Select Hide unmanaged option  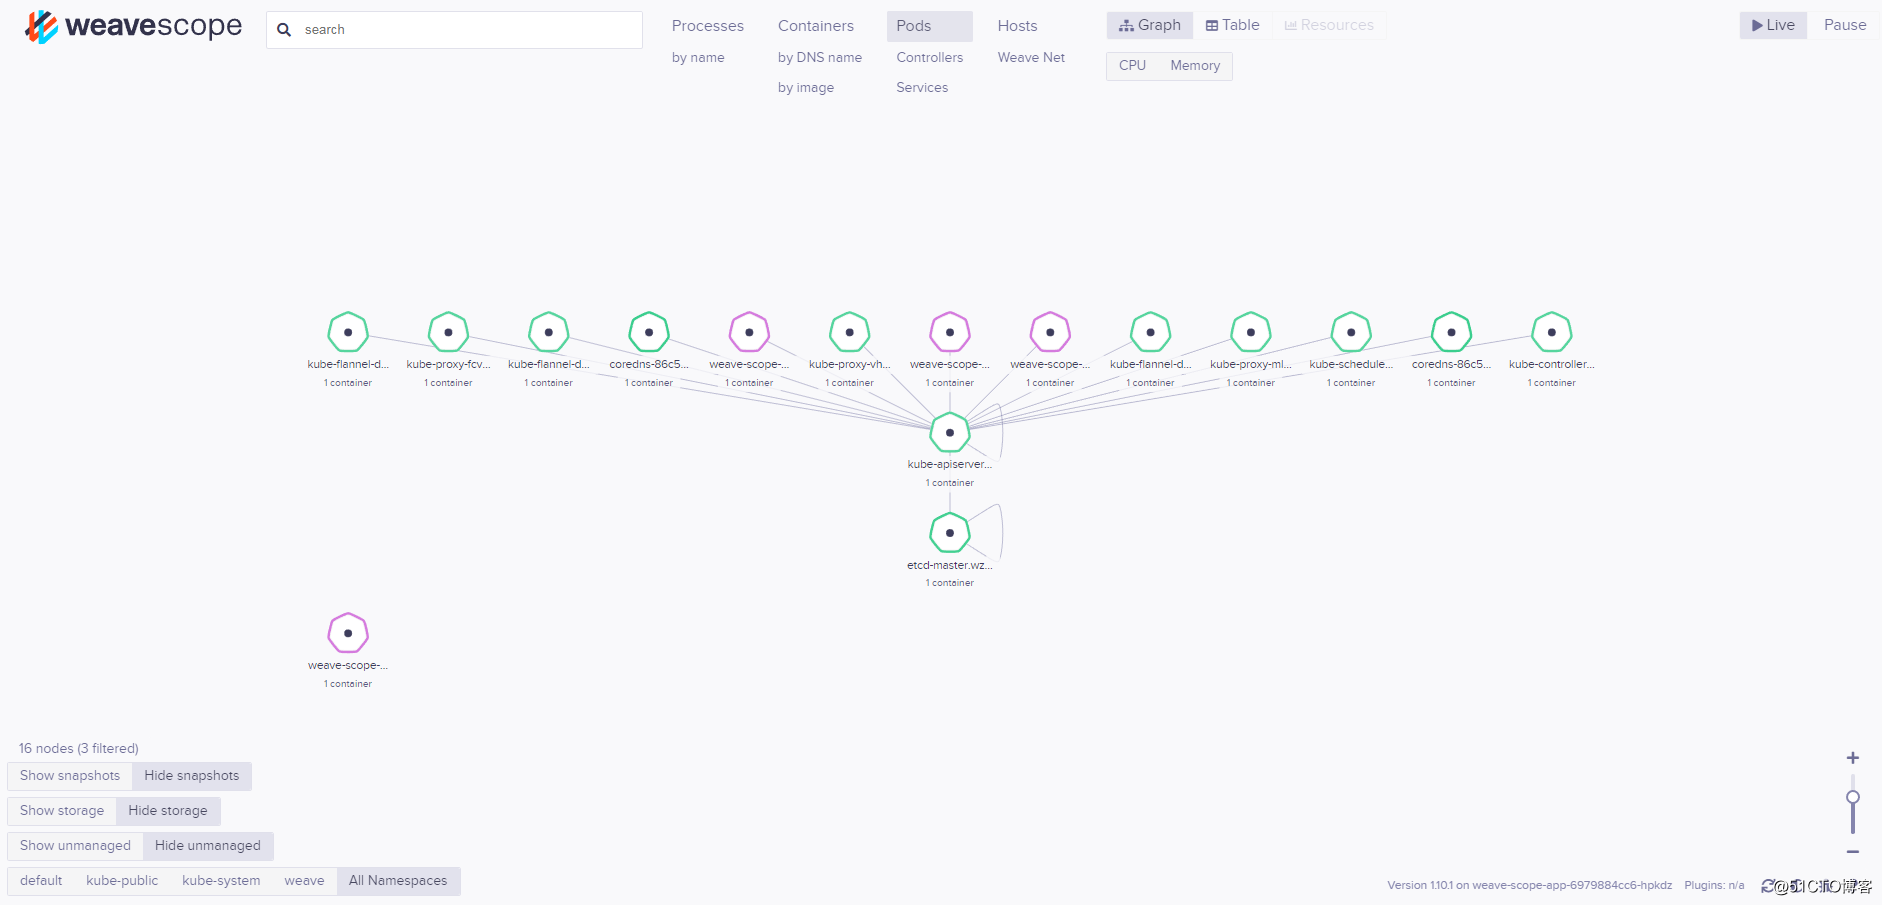[208, 846]
